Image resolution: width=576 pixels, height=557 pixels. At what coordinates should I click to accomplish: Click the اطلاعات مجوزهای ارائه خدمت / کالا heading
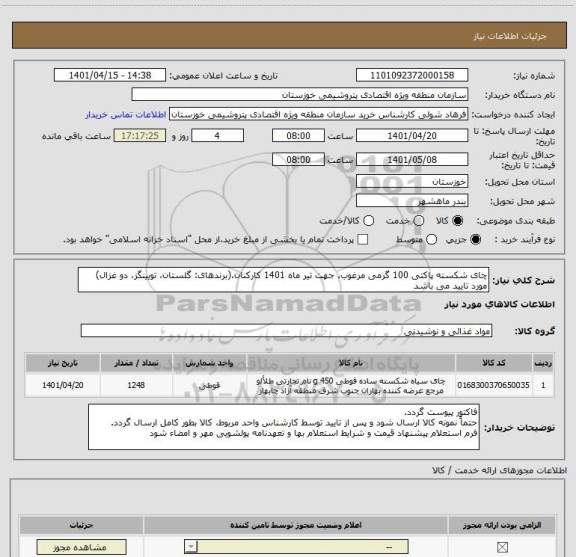coord(500,470)
